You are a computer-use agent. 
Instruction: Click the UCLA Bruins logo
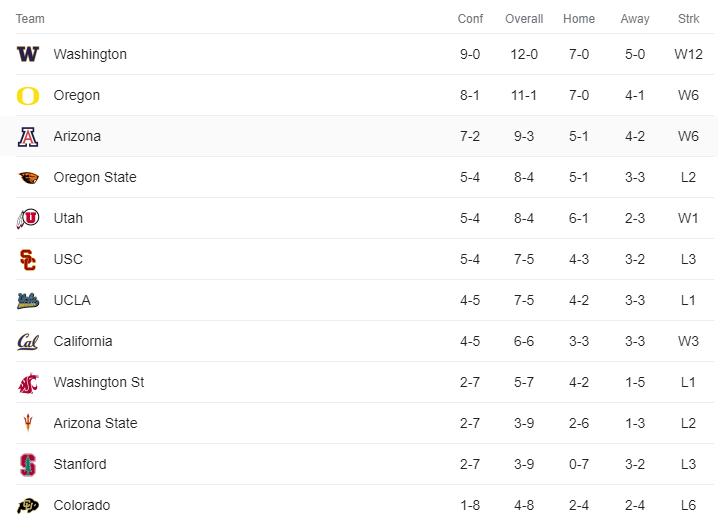pos(28,300)
